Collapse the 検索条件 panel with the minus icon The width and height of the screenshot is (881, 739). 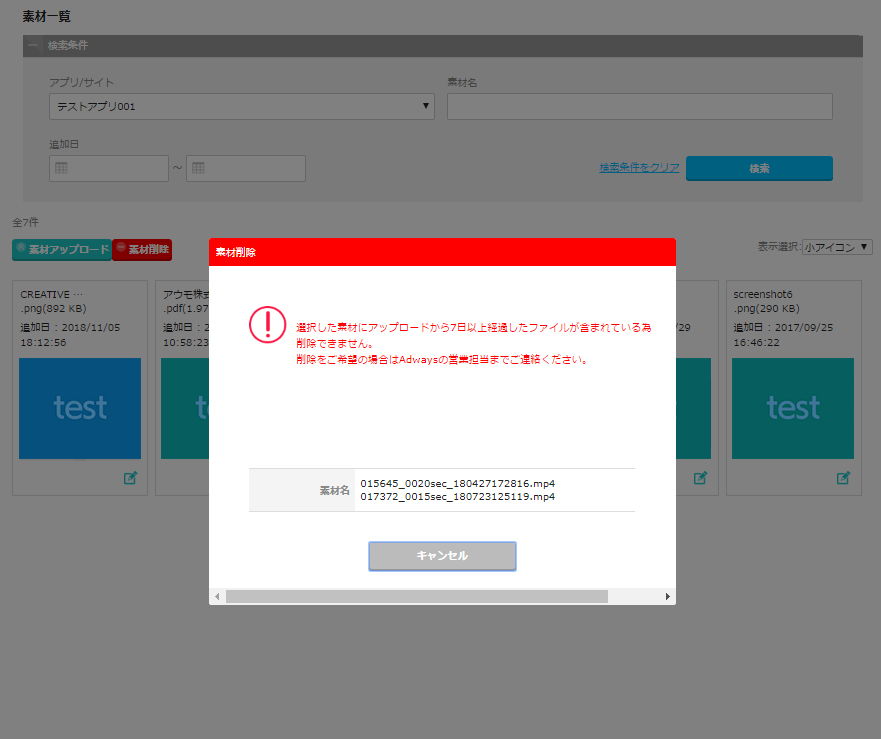(34, 46)
